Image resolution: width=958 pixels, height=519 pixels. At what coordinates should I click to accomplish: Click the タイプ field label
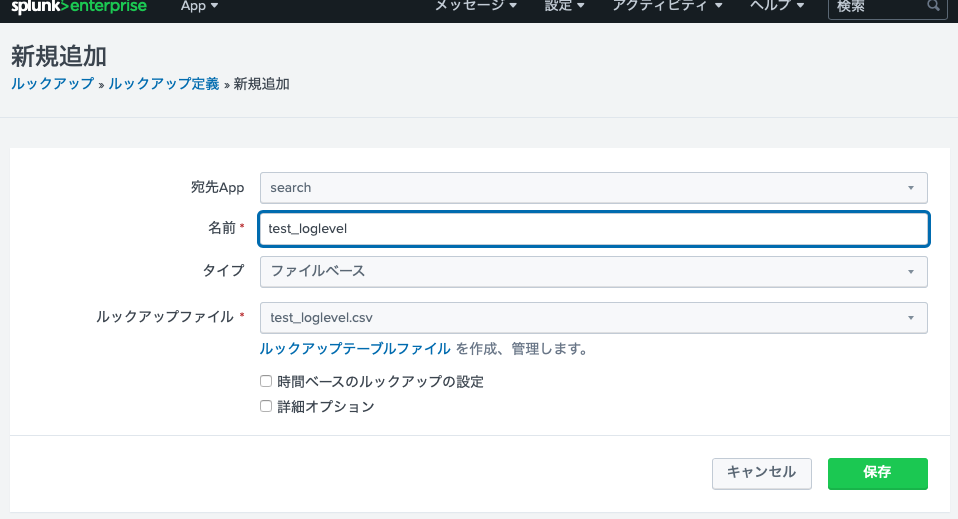pos(224,270)
